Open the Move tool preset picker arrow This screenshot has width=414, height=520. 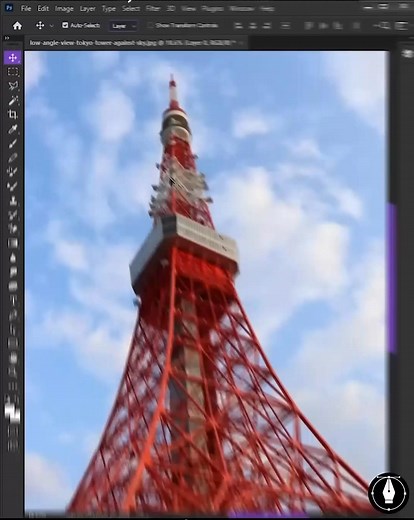pos(52,26)
